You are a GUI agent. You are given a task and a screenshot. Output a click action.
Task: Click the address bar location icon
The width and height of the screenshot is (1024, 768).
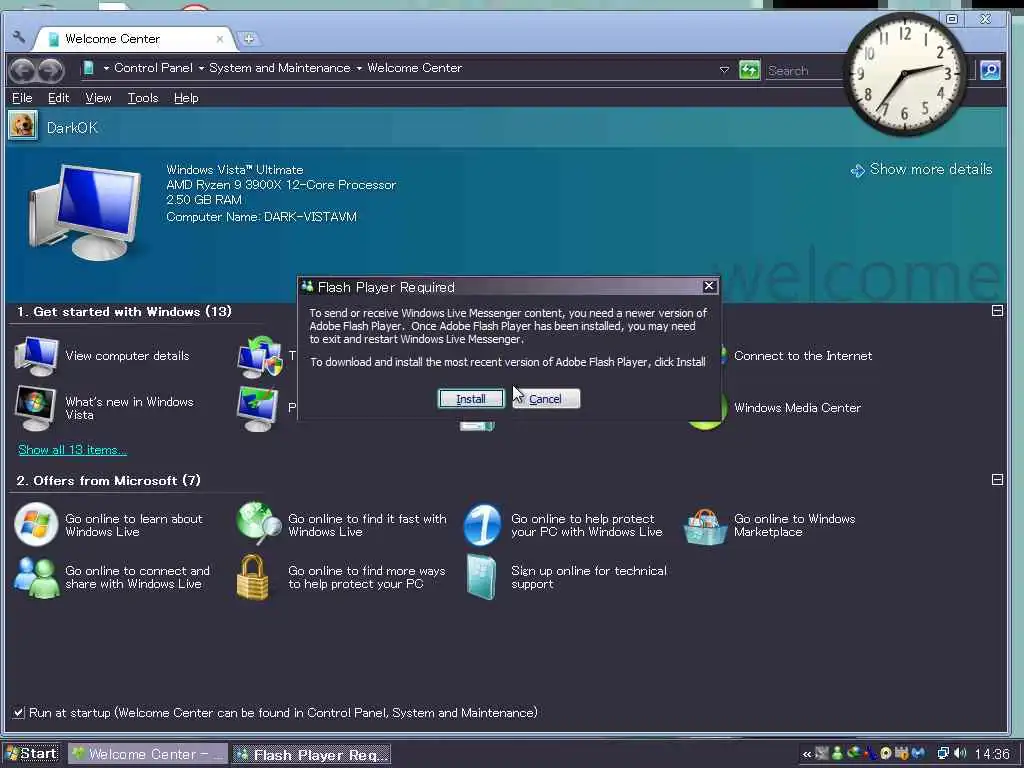[x=89, y=68]
